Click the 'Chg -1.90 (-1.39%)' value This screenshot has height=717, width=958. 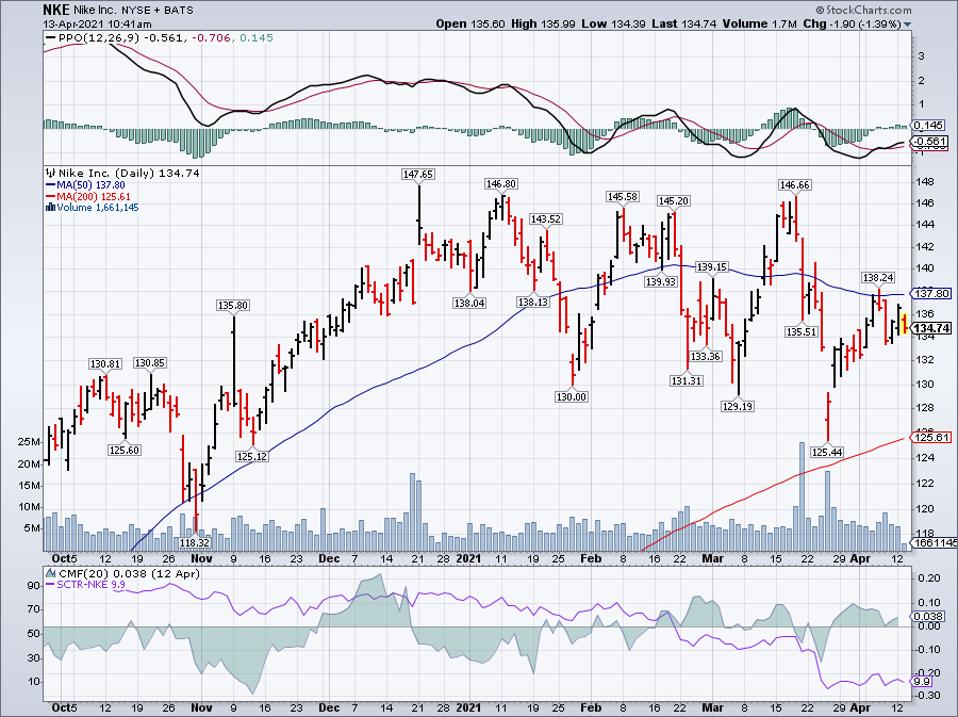click(852, 24)
